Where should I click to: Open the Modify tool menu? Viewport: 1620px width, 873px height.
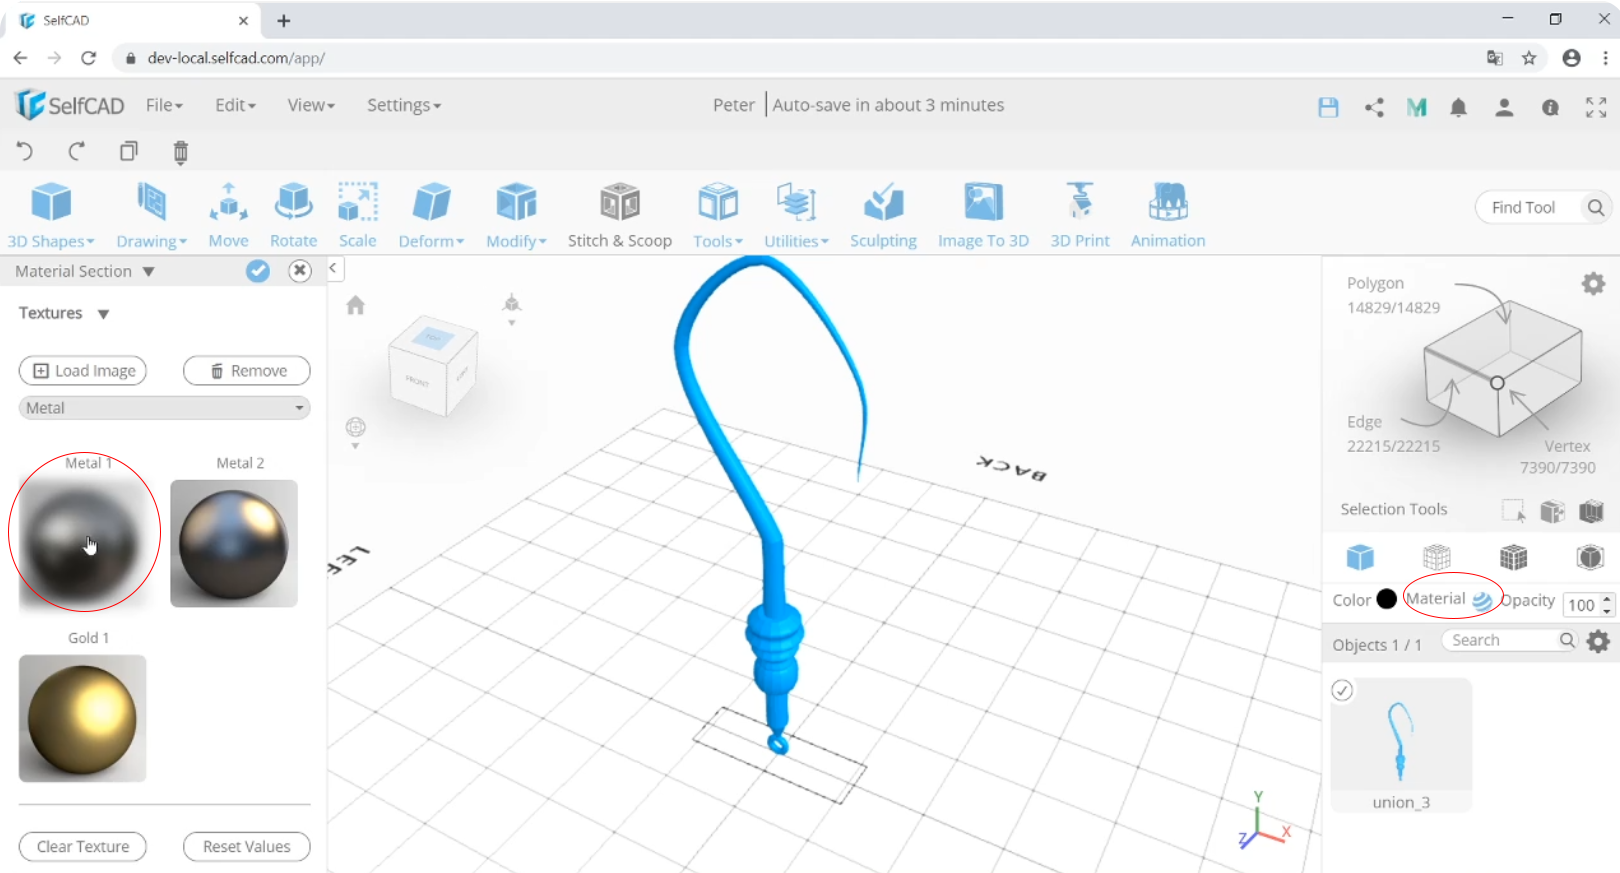click(x=516, y=215)
